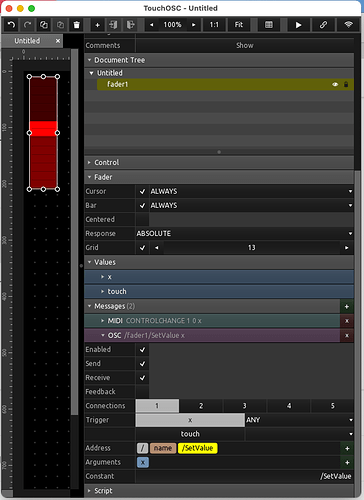
Task: Collapse the Values section
Action: tap(89, 262)
